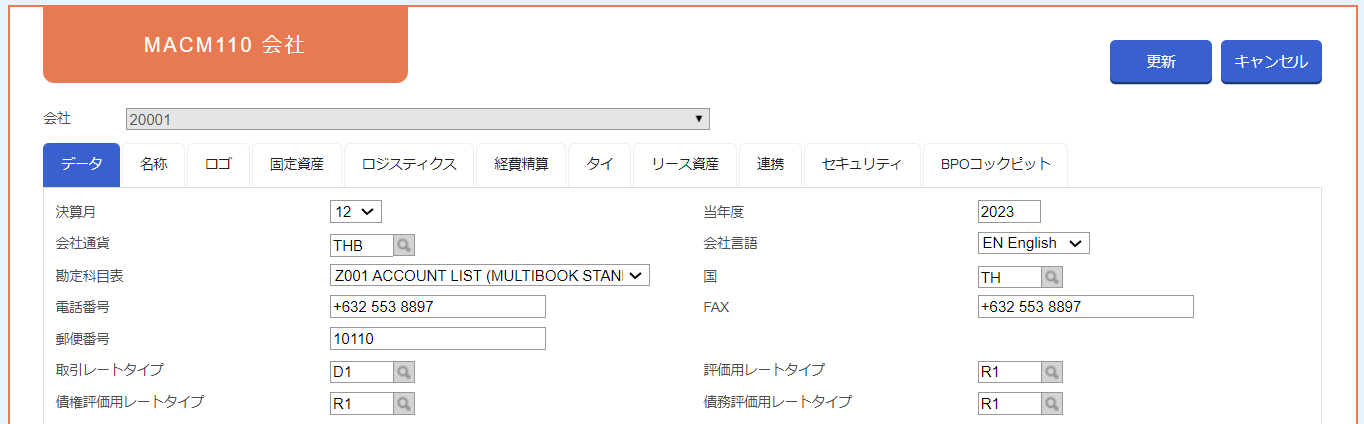Open the 固定資産 tab
The width and height of the screenshot is (1364, 424).
[x=297, y=165]
